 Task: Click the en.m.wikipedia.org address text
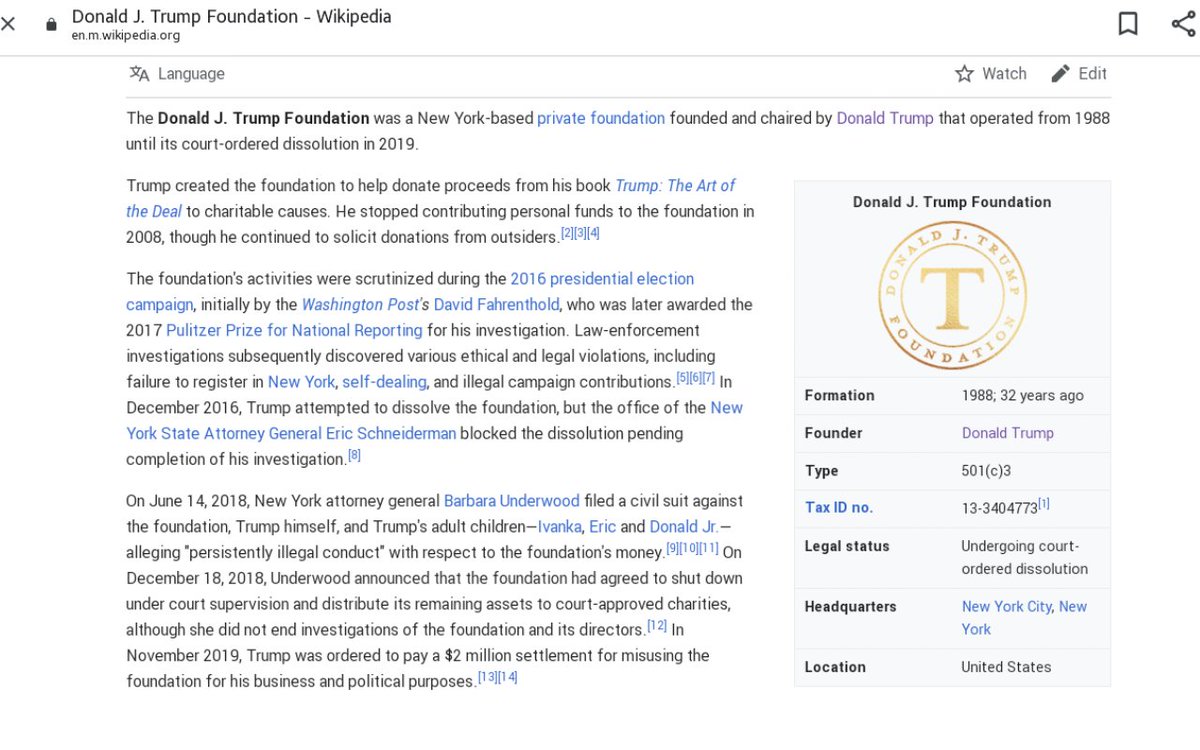(126, 36)
